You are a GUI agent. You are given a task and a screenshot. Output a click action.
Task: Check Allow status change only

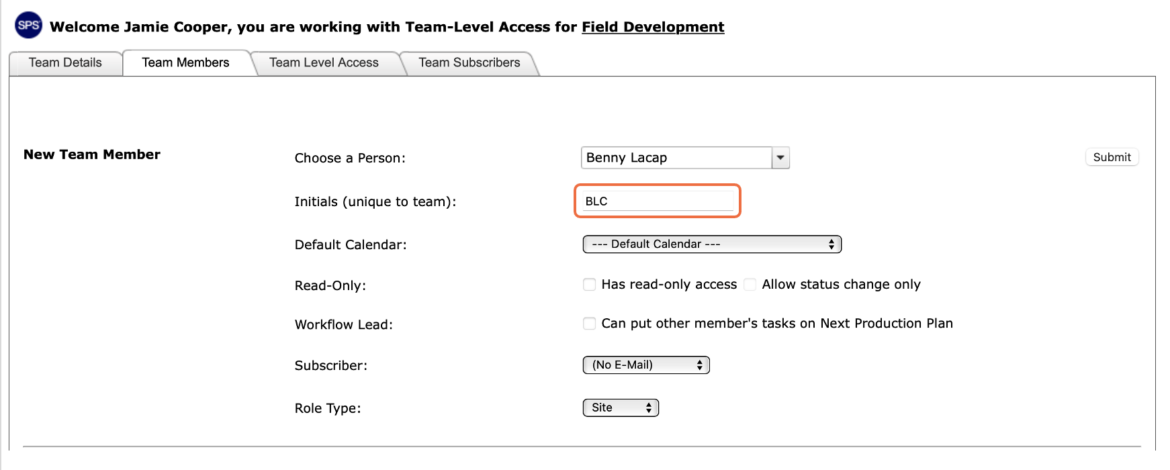point(750,284)
